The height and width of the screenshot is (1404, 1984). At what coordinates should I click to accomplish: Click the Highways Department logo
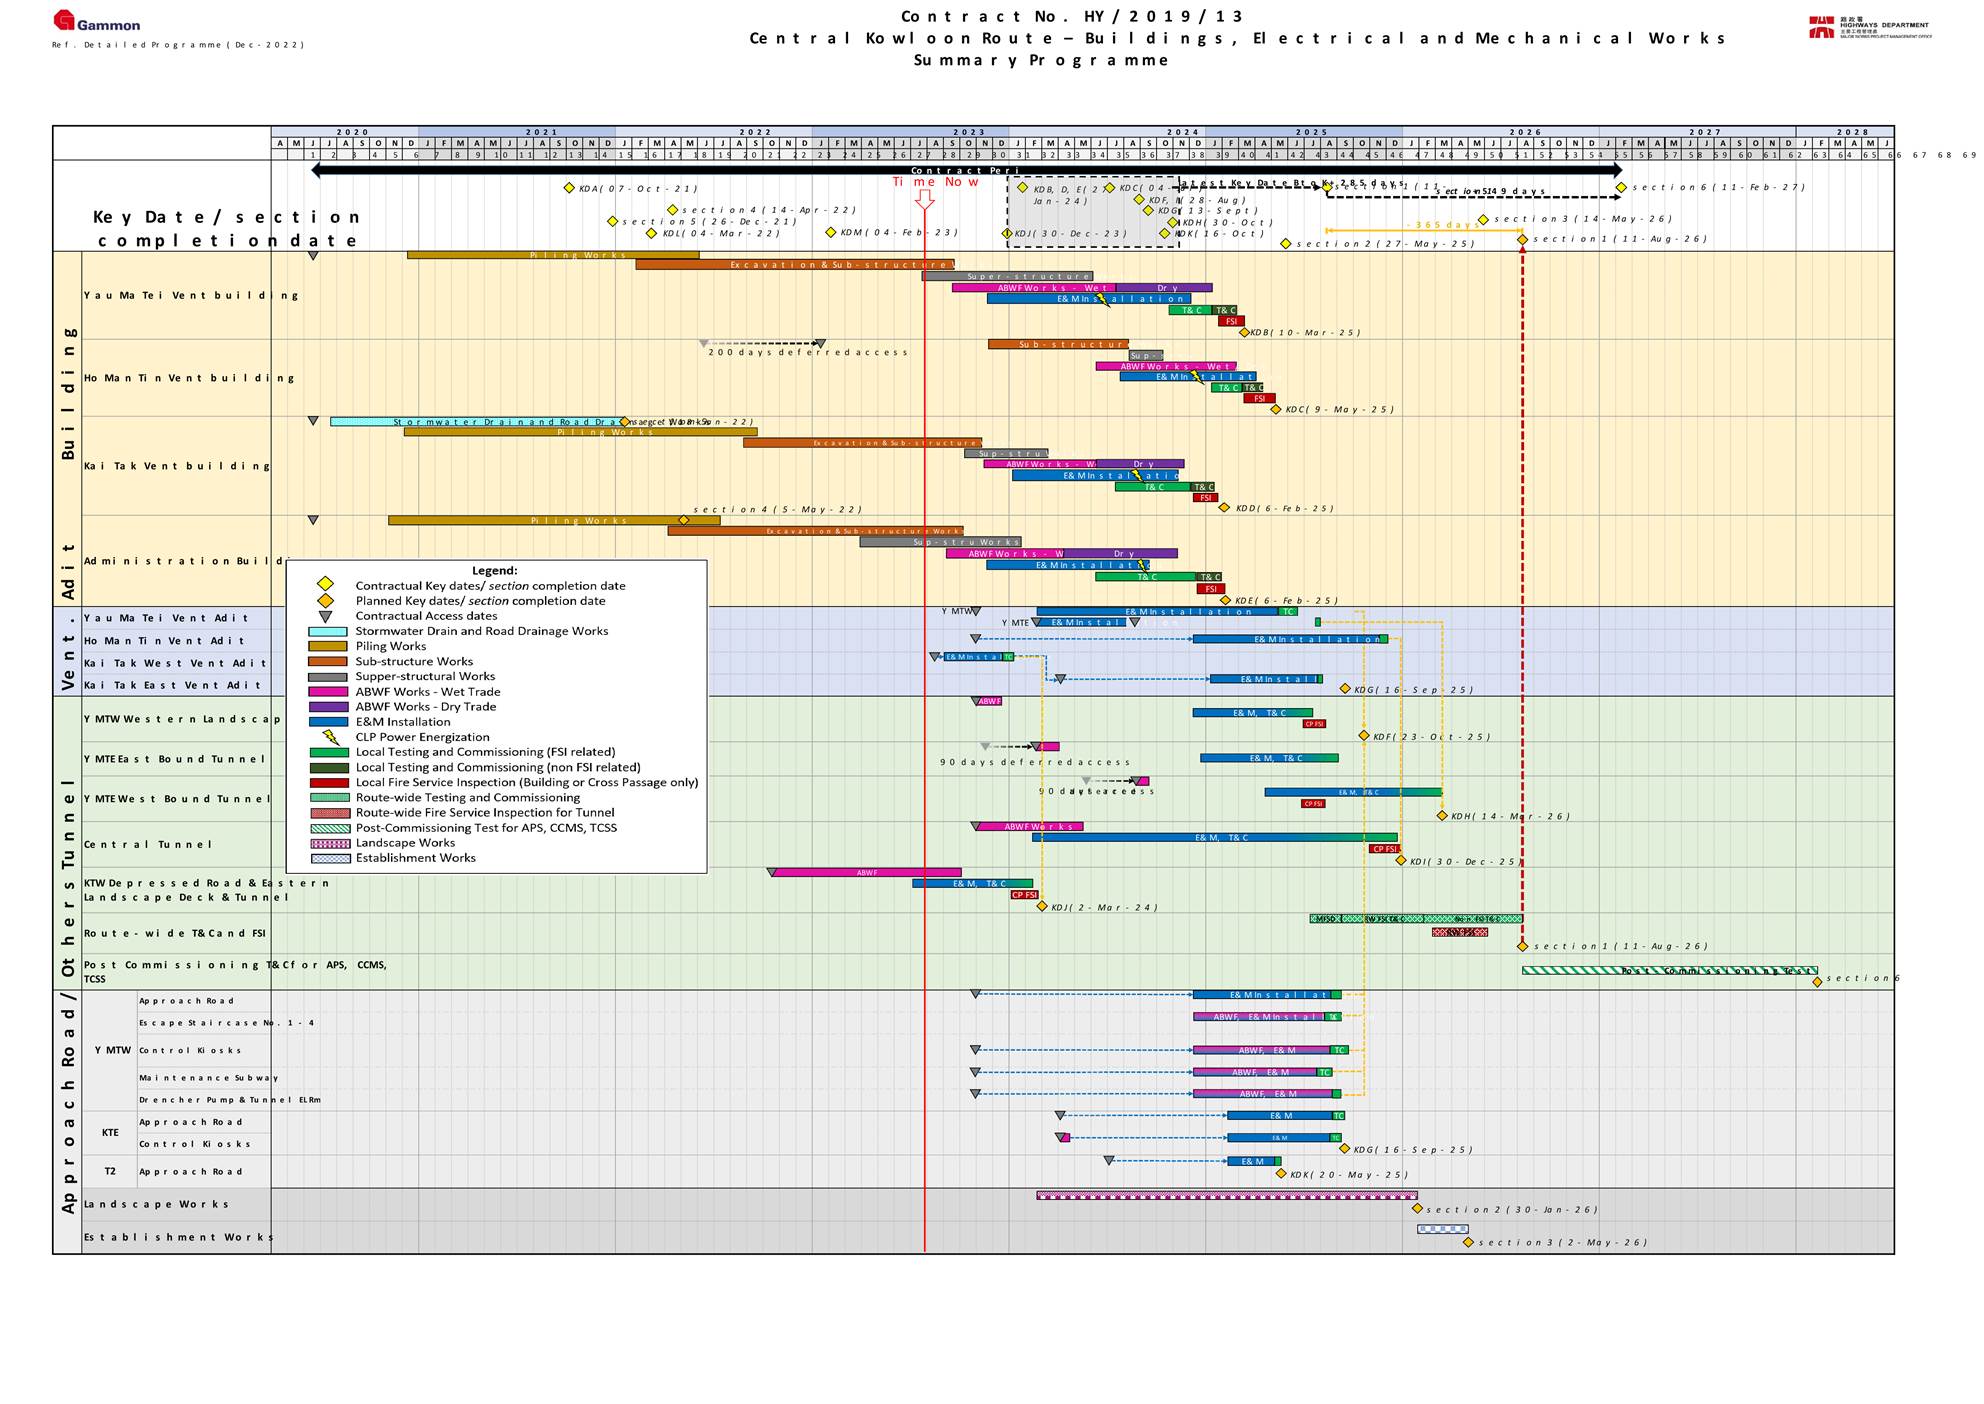(1869, 27)
